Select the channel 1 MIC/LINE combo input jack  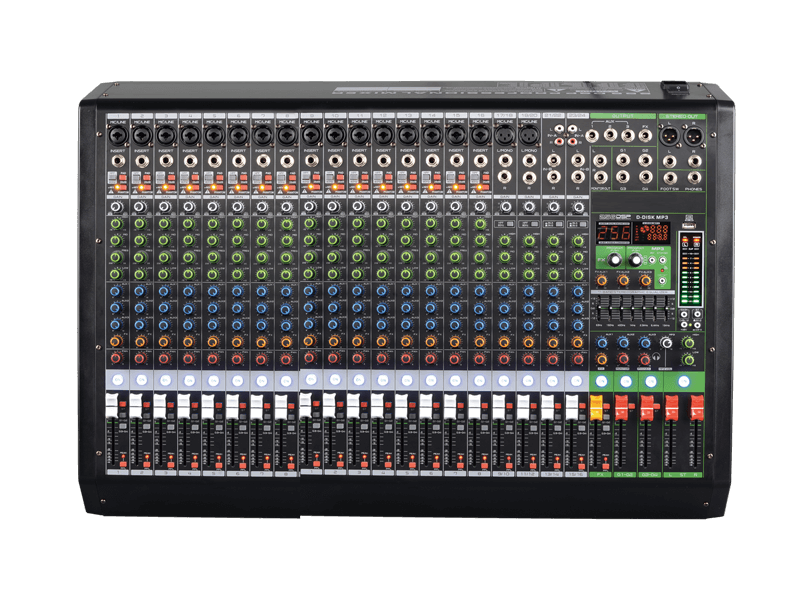(118, 136)
